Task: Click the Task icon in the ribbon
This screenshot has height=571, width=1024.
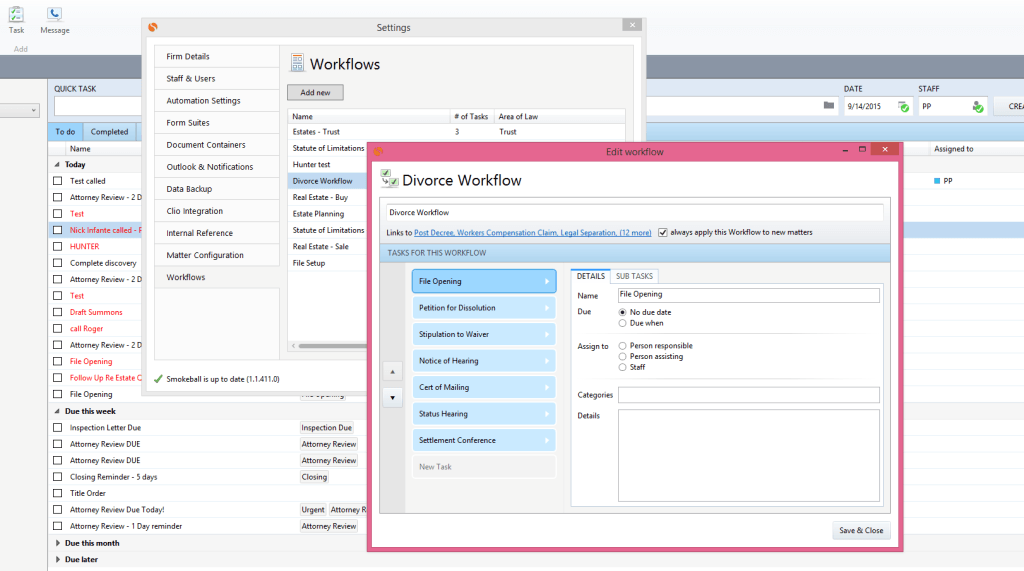Action: point(16,14)
